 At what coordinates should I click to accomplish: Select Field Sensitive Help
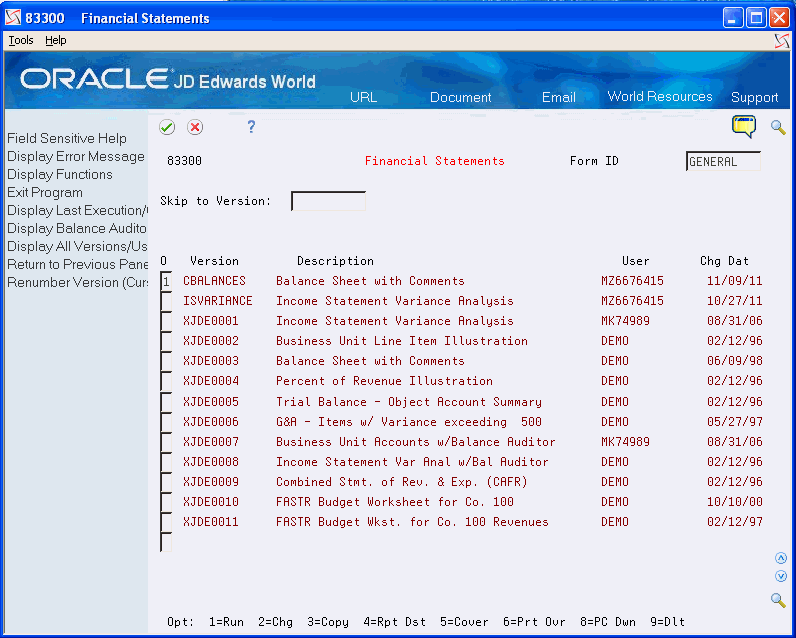67,138
